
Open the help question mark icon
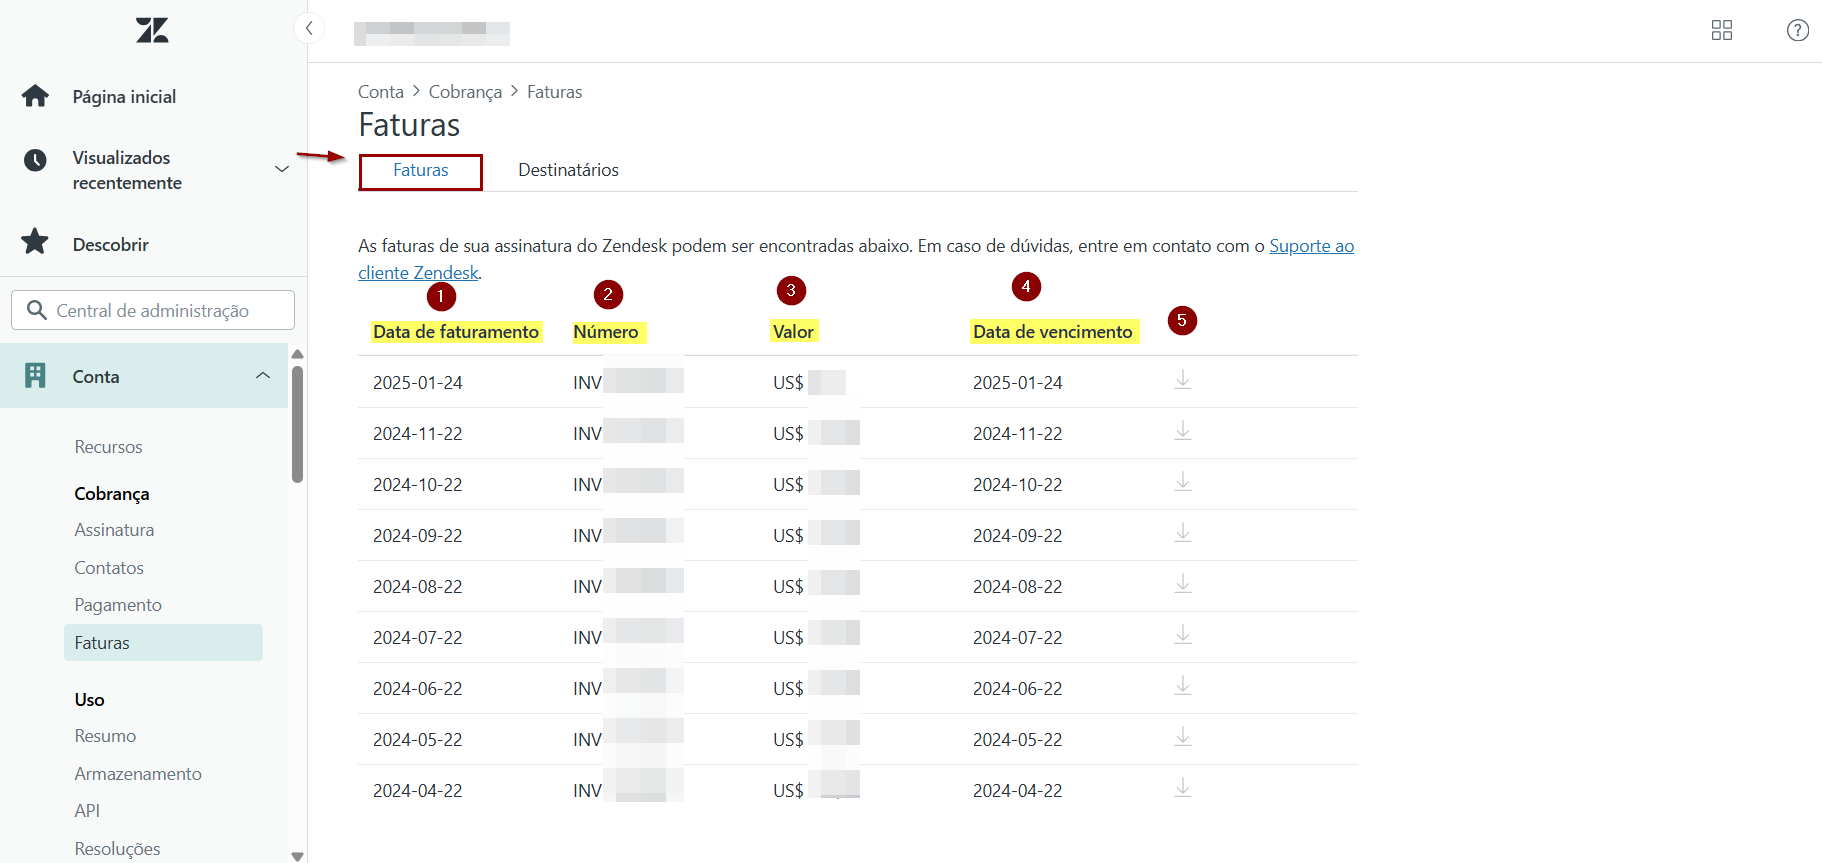pyautogui.click(x=1797, y=30)
